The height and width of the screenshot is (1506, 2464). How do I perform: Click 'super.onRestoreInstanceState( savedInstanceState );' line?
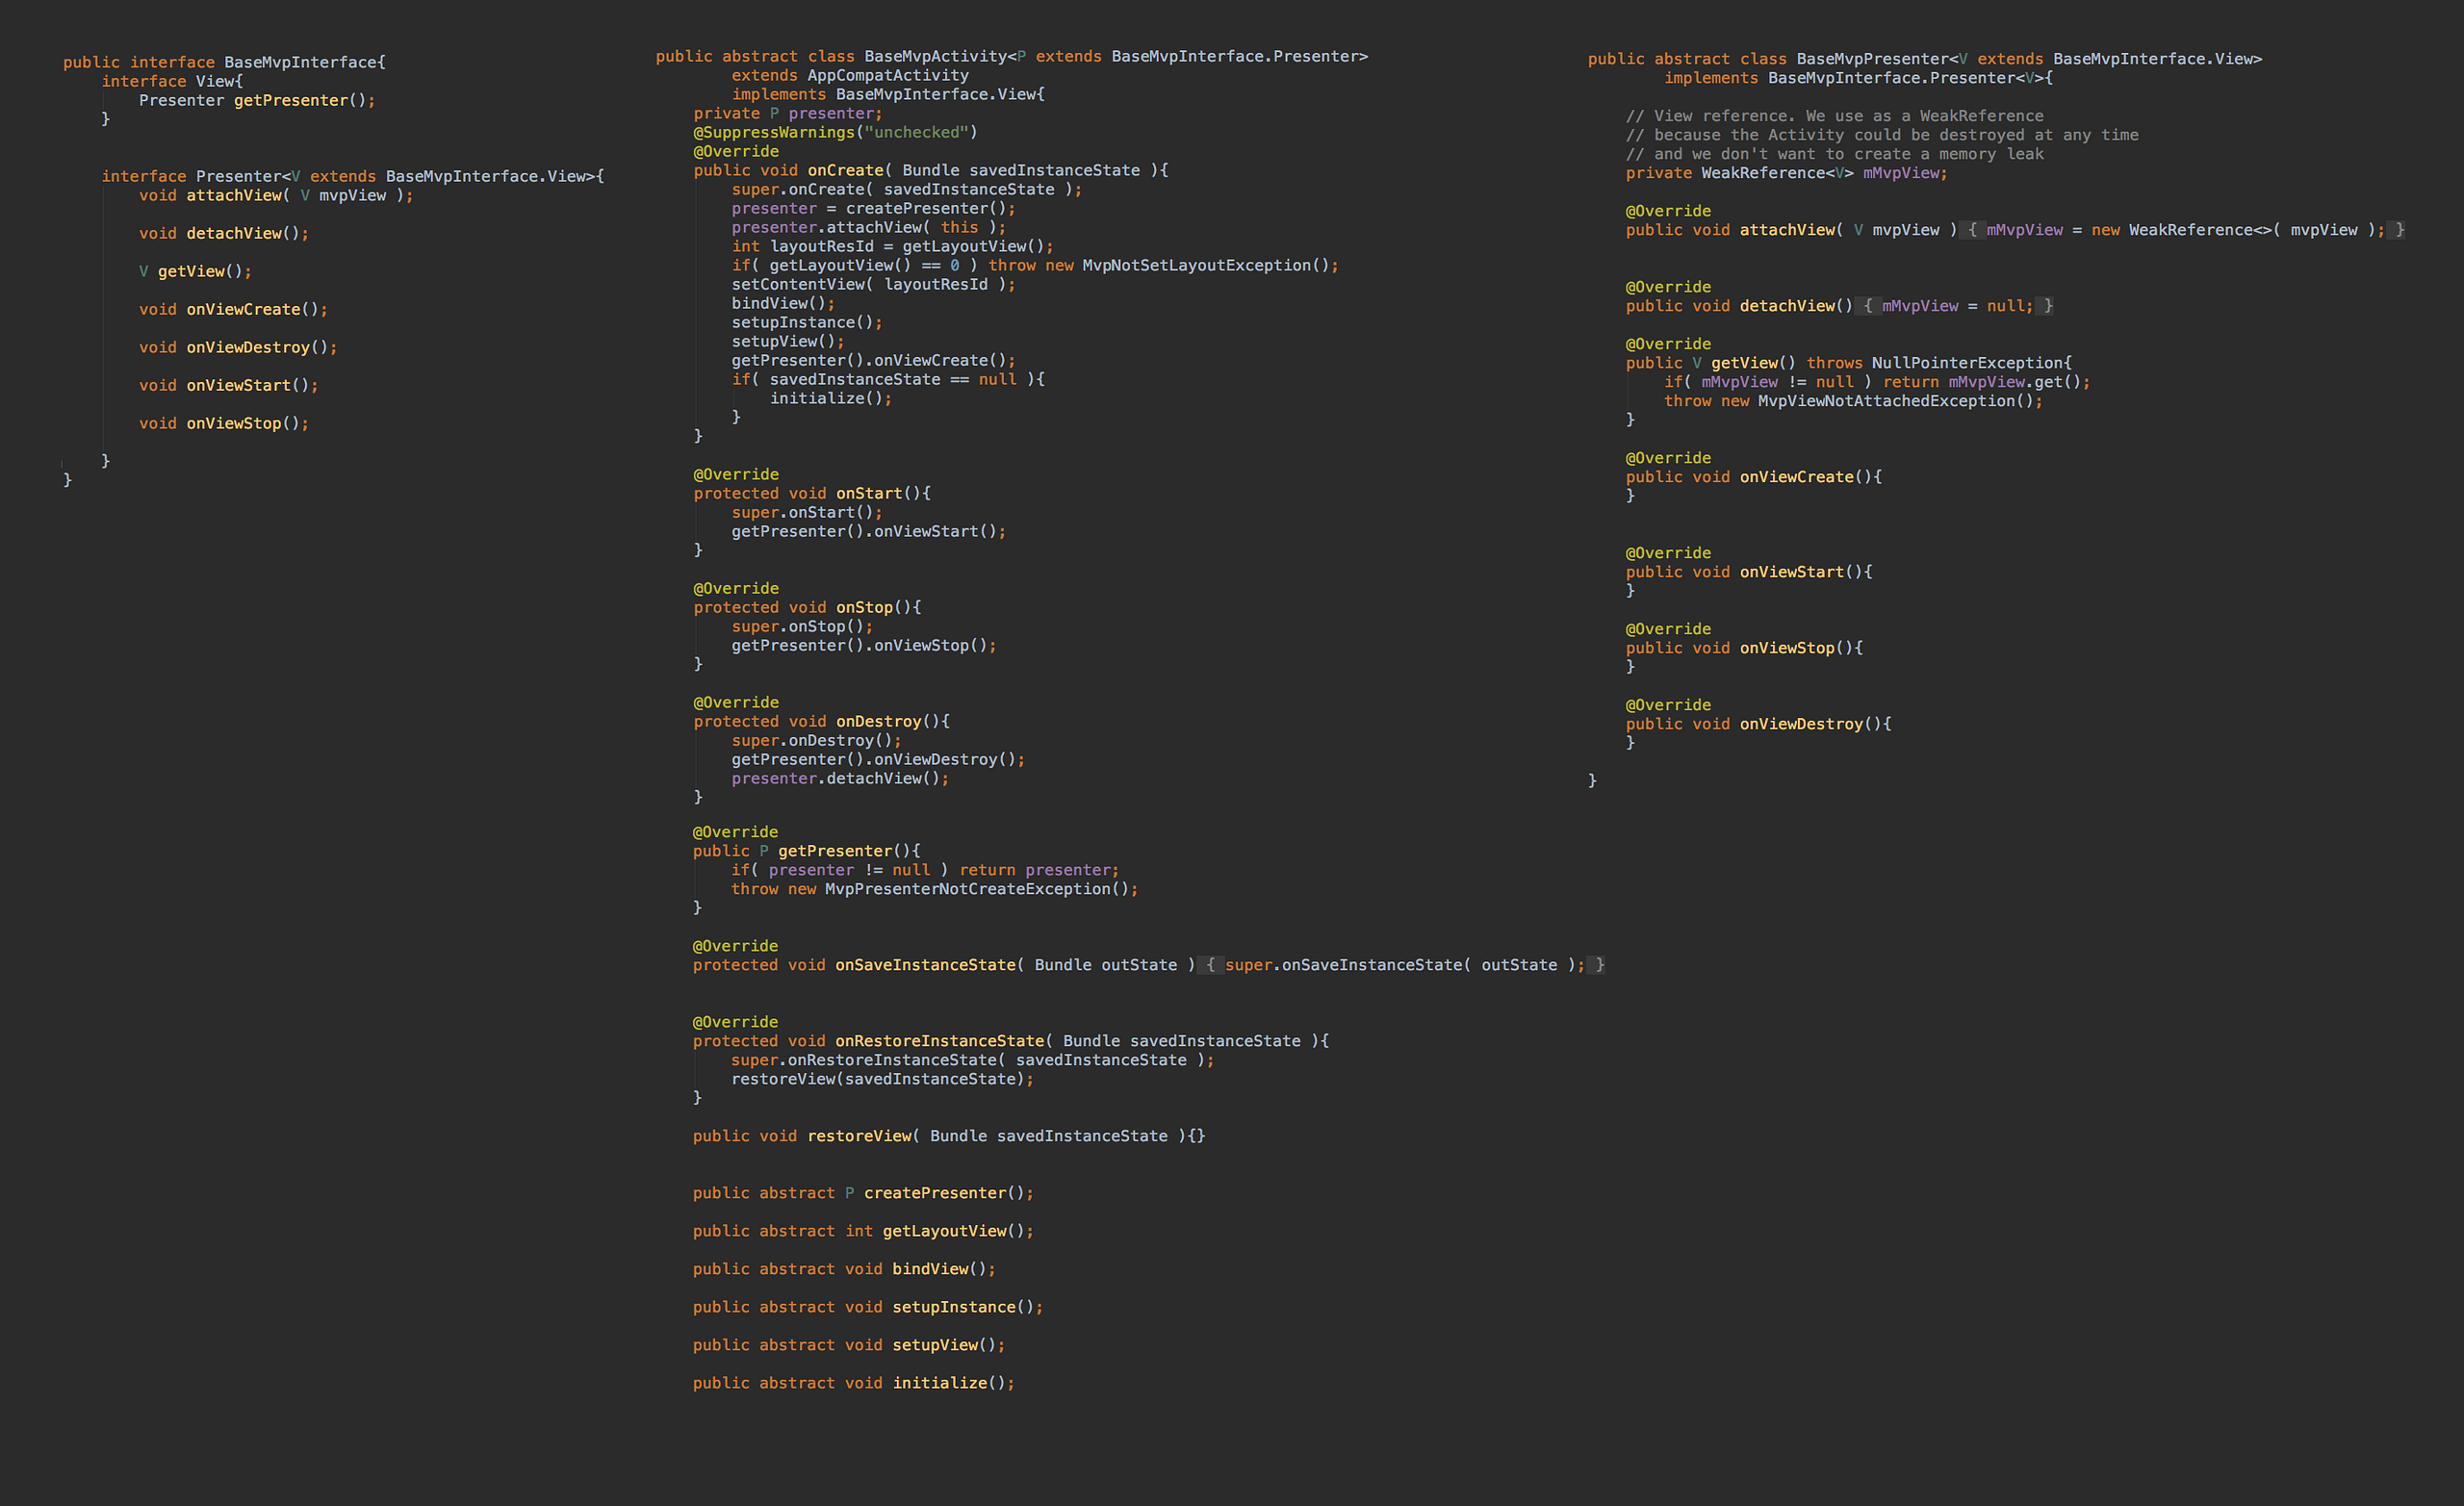[x=973, y=1060]
